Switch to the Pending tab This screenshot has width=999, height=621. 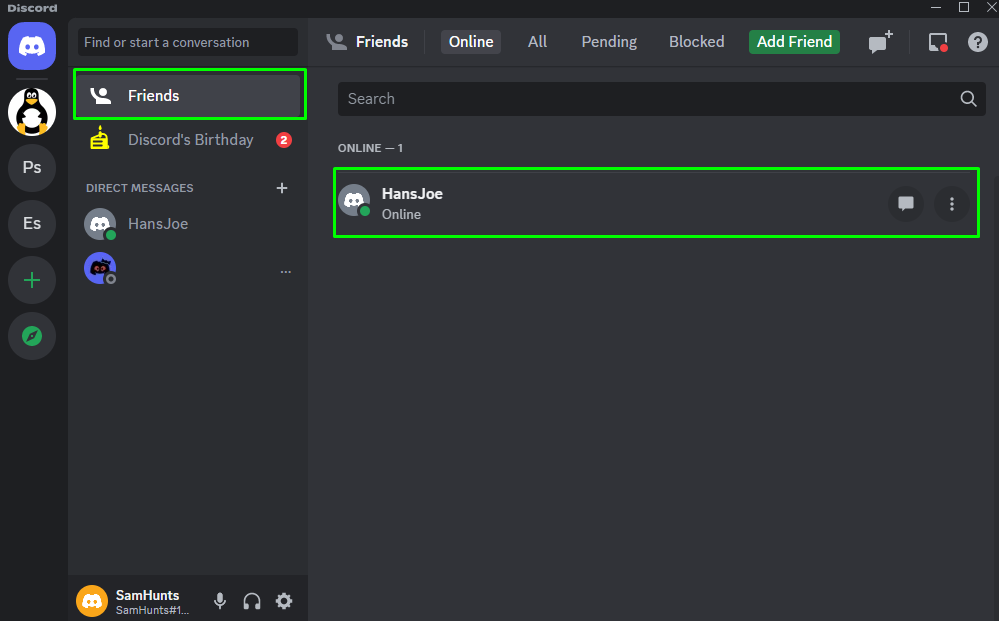click(608, 42)
